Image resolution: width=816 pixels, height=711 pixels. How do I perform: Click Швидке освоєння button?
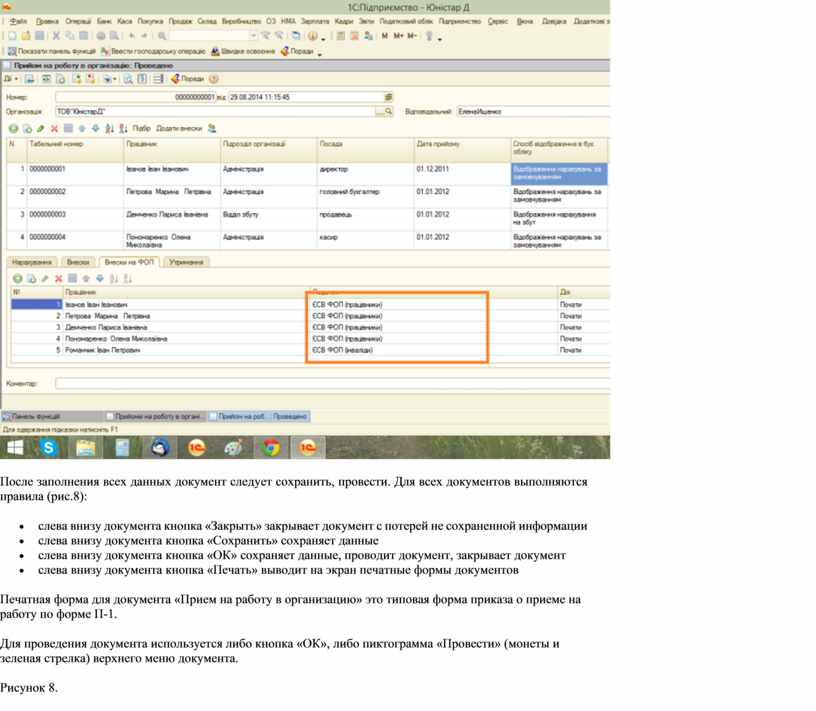(243, 52)
